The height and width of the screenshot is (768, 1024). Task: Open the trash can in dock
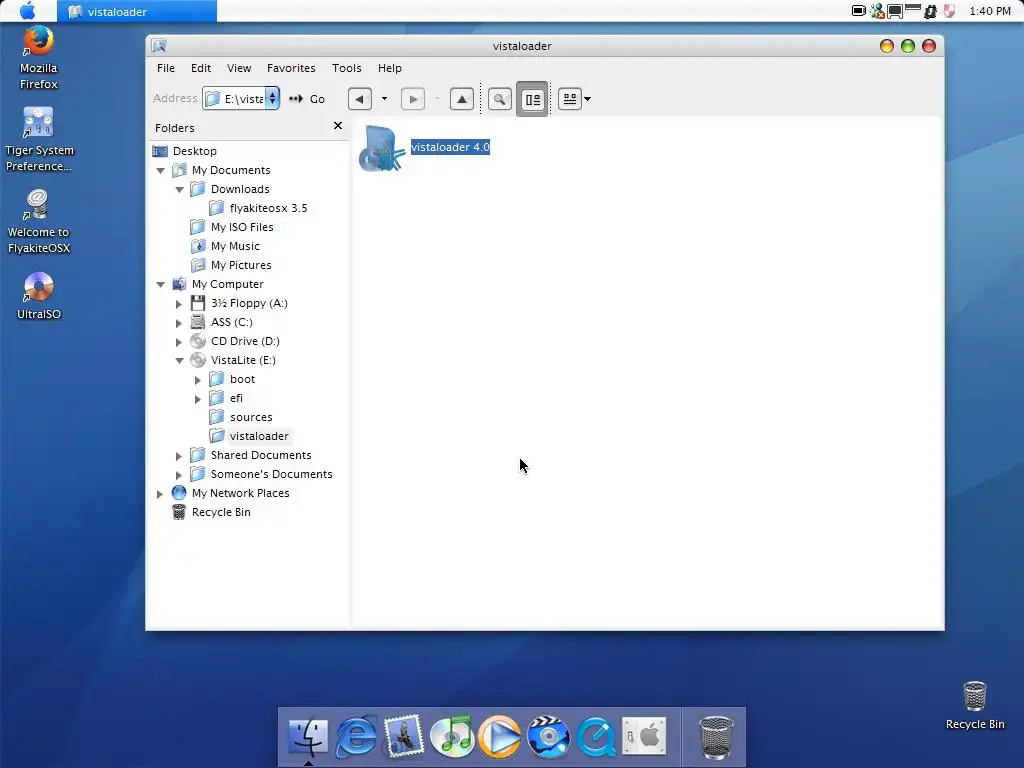pos(716,738)
